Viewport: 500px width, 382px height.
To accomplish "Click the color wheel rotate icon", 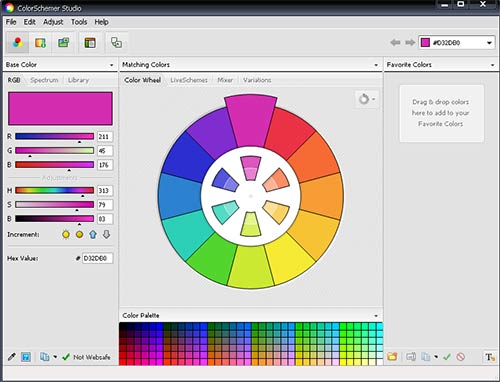I will coord(364,99).
